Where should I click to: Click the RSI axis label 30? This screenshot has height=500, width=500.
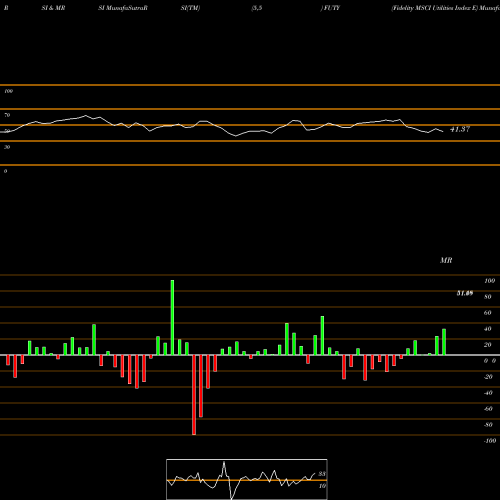tap(7, 147)
